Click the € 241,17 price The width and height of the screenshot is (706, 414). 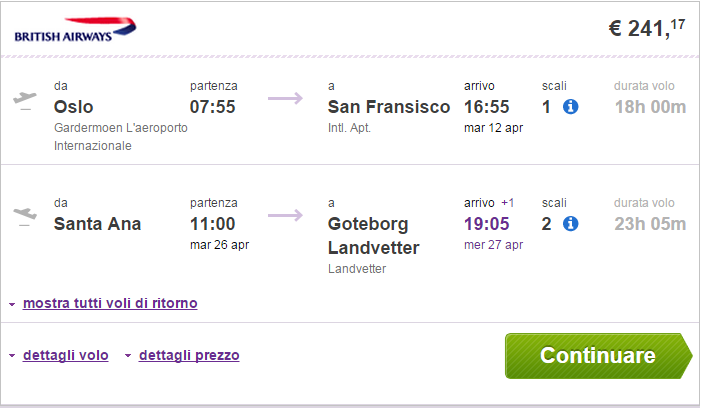(647, 28)
